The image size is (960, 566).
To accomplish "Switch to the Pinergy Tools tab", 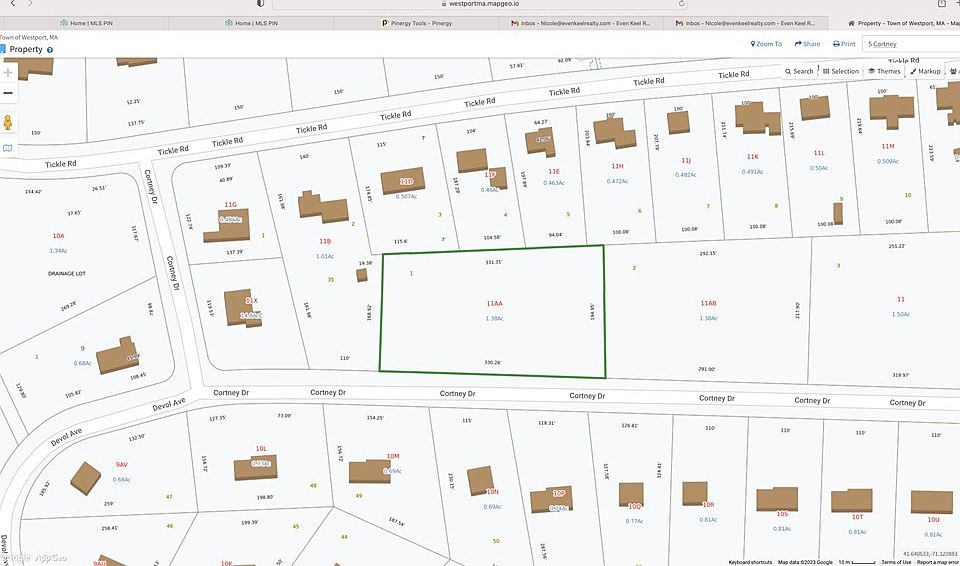I will [416, 23].
